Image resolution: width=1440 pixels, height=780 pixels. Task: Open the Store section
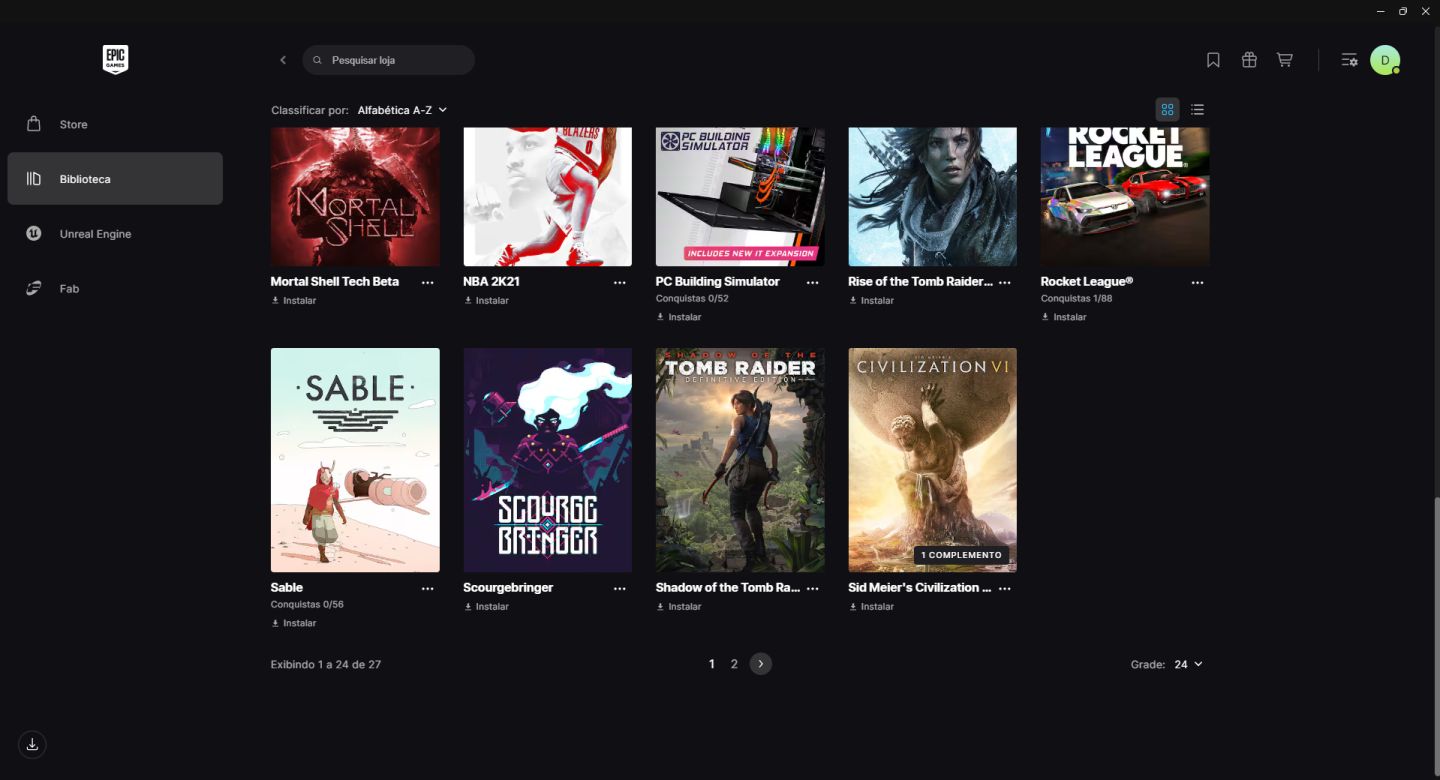click(115, 124)
